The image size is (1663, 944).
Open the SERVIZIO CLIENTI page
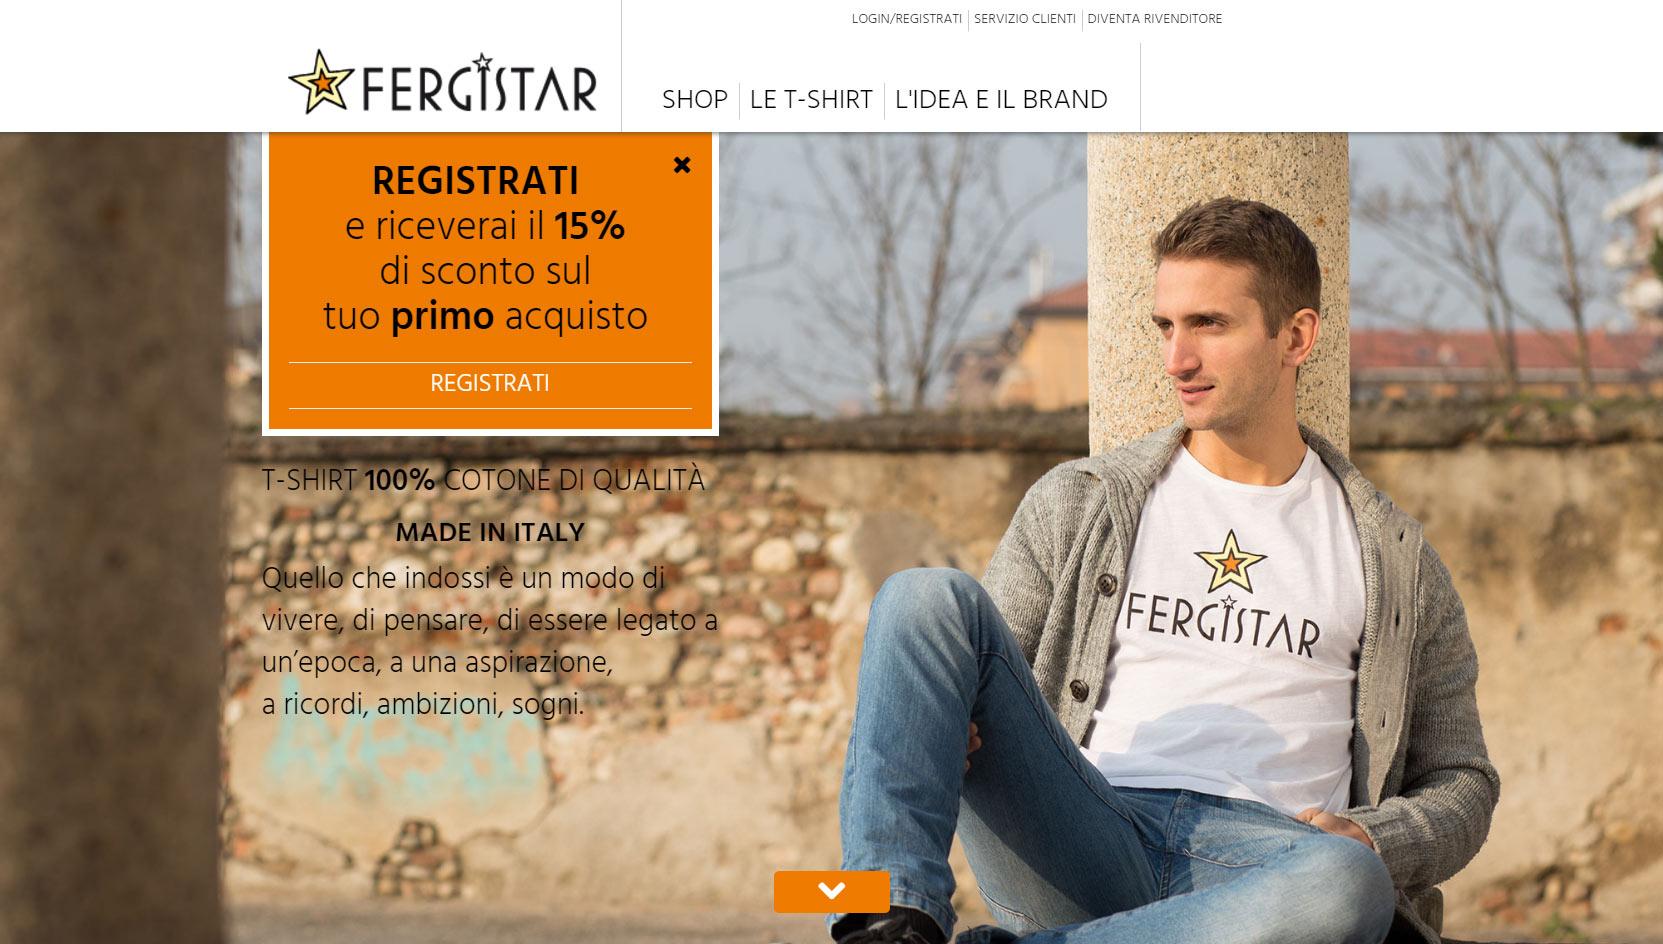1024,19
